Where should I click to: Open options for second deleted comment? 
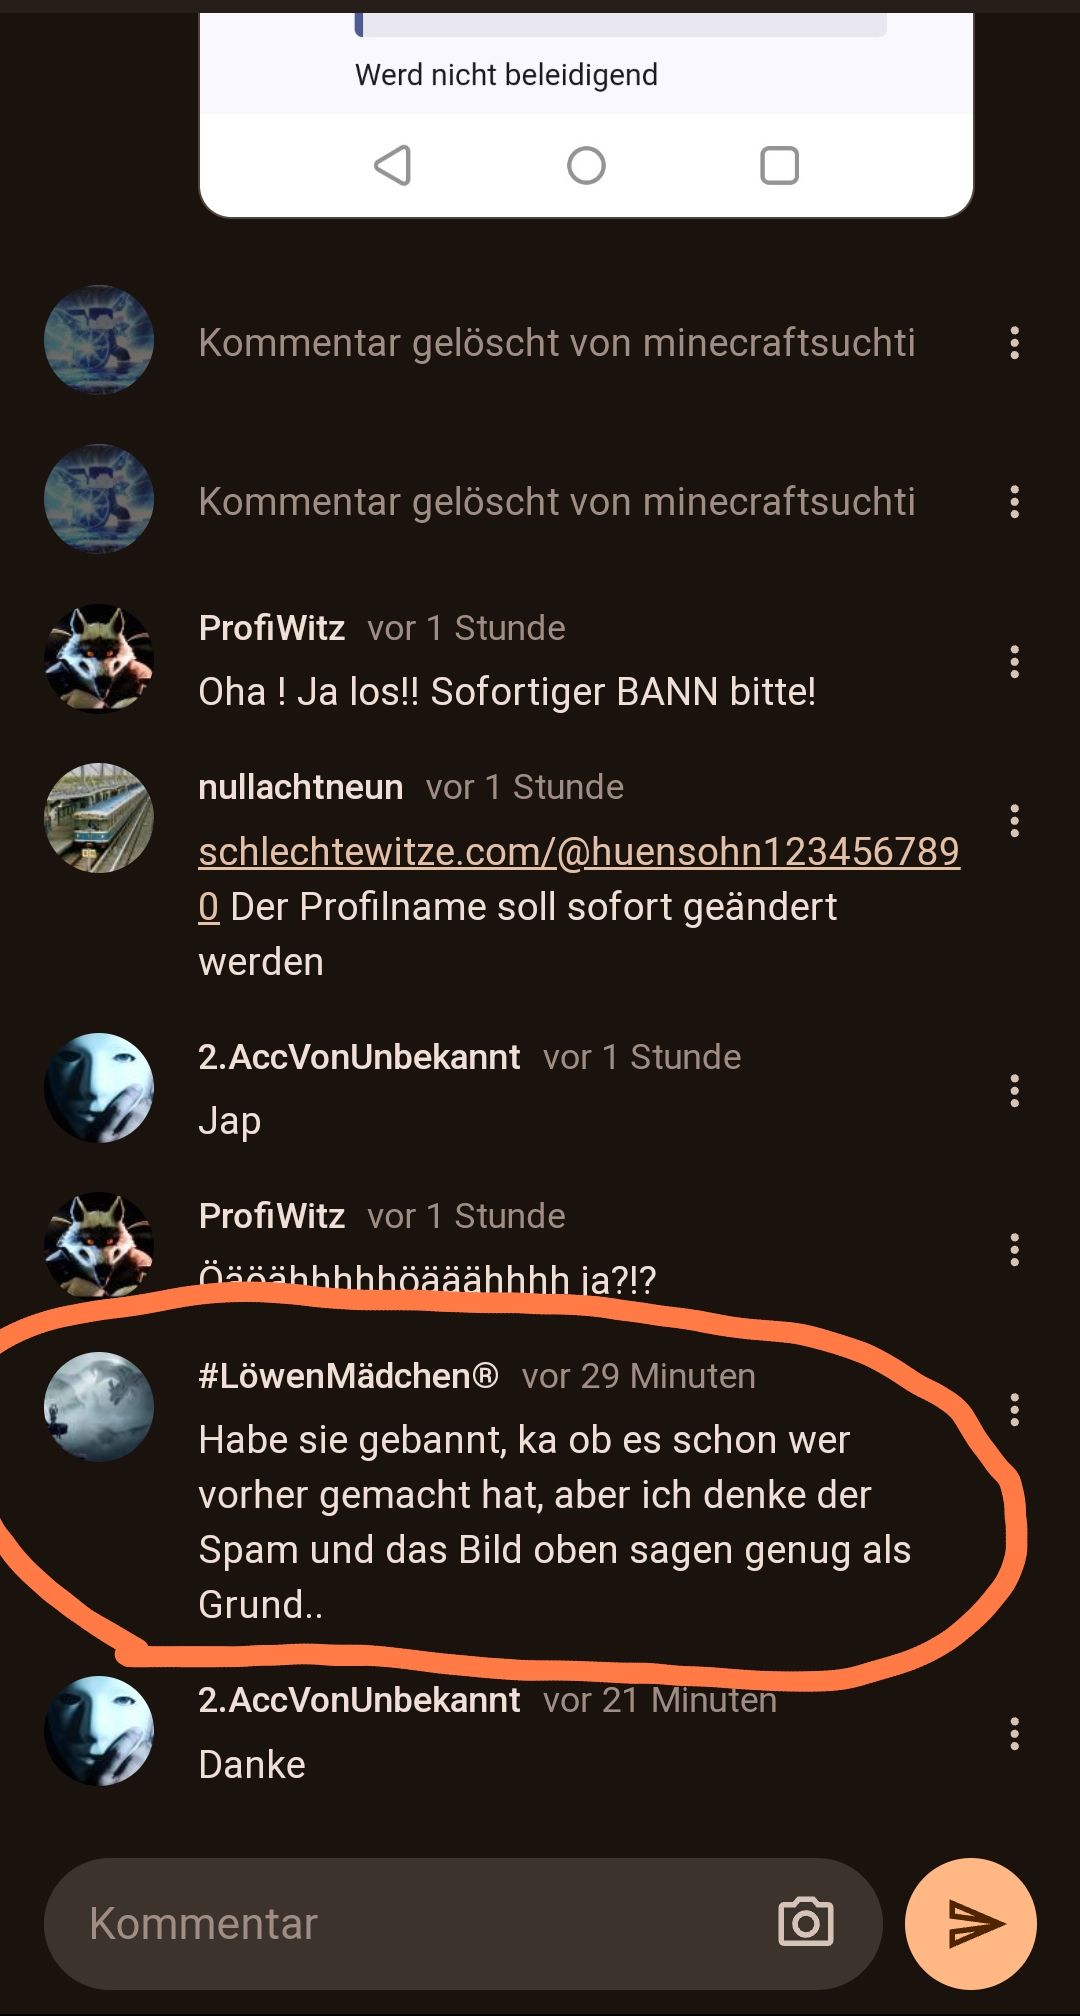[x=1014, y=502]
